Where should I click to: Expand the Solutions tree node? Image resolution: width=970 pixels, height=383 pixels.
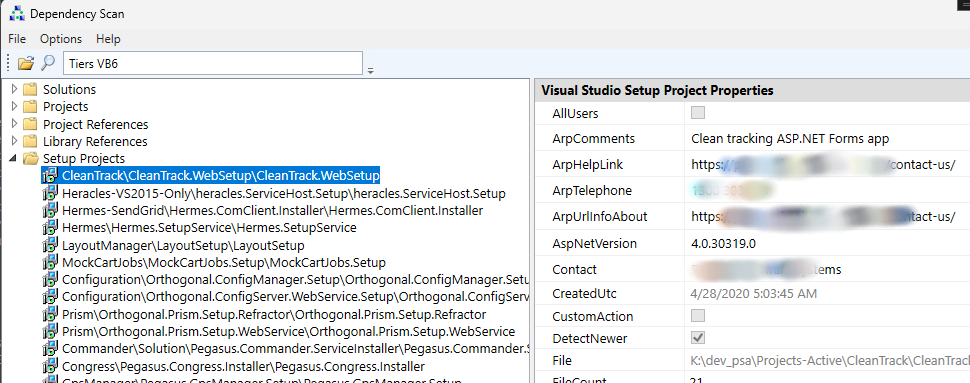pyautogui.click(x=15, y=89)
